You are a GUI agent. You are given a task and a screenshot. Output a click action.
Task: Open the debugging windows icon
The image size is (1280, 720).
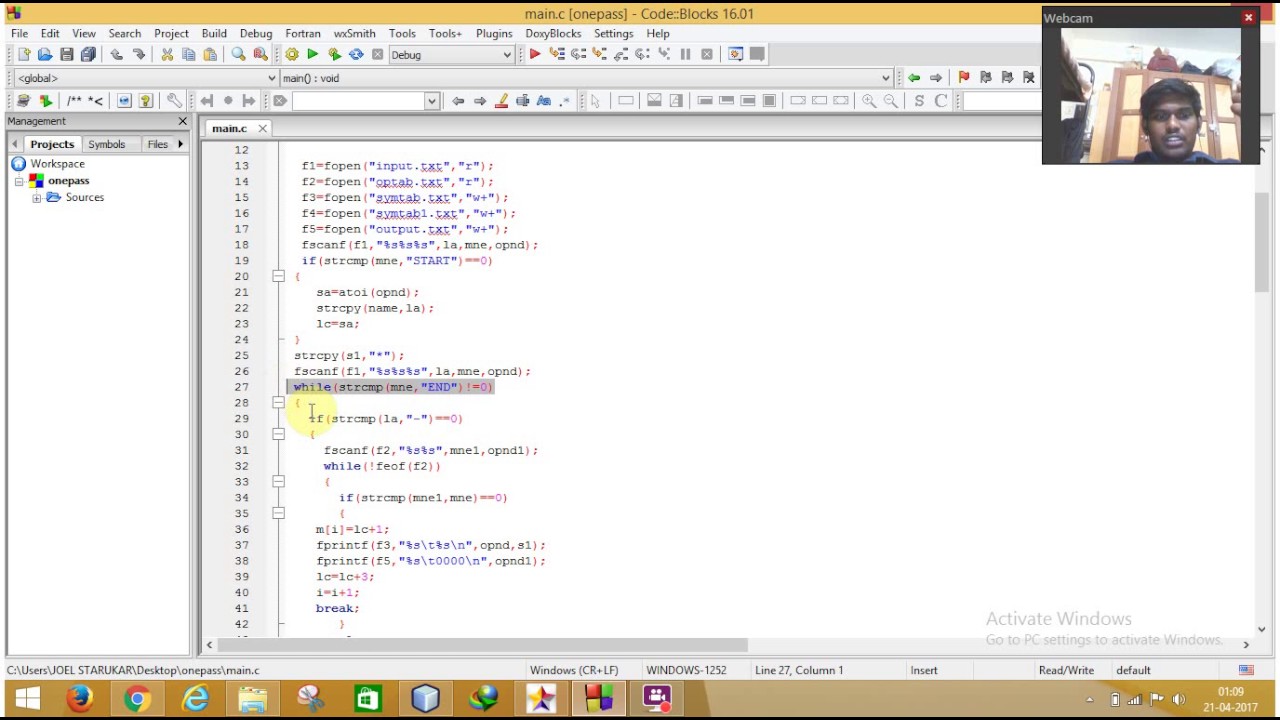(736, 55)
